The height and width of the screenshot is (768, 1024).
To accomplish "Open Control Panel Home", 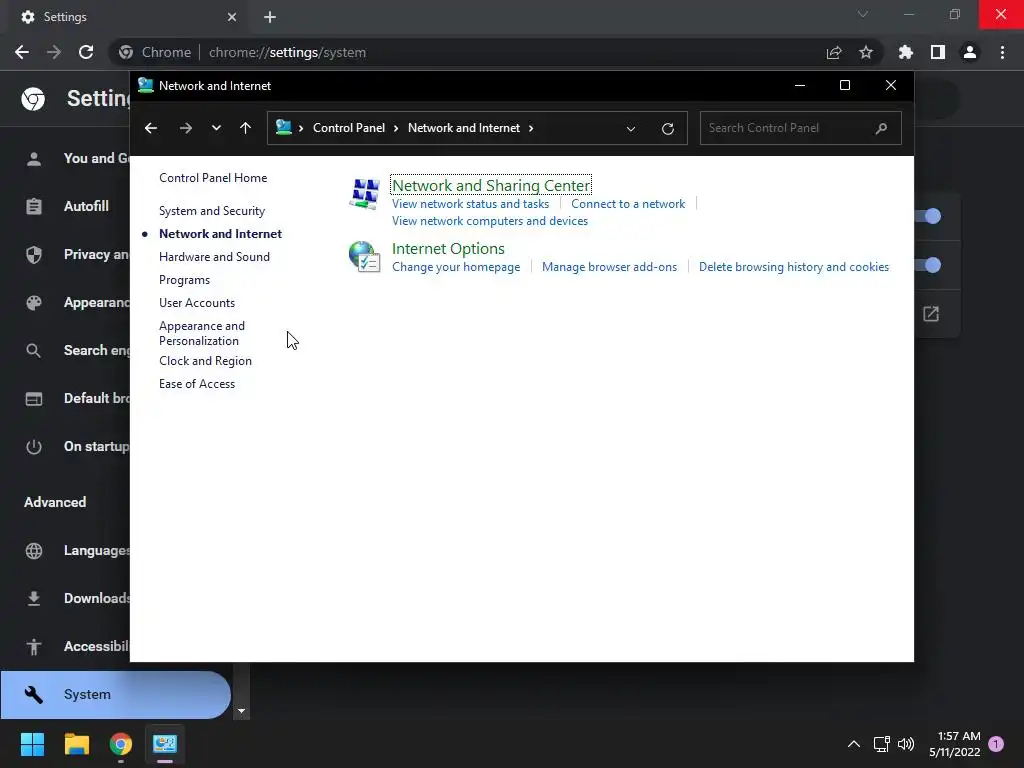I will [x=213, y=178].
